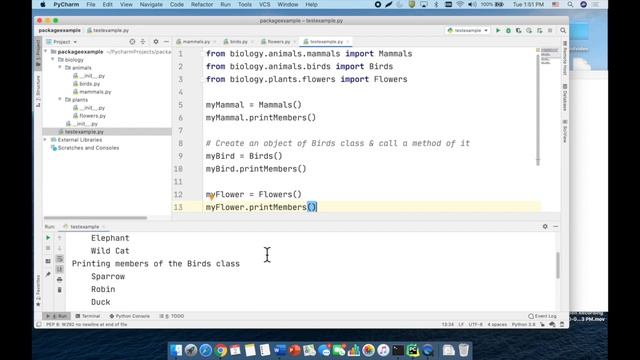This screenshot has width=640, height=360.
Task: Click the Run console vertical scrollbar
Action: [x=558, y=265]
